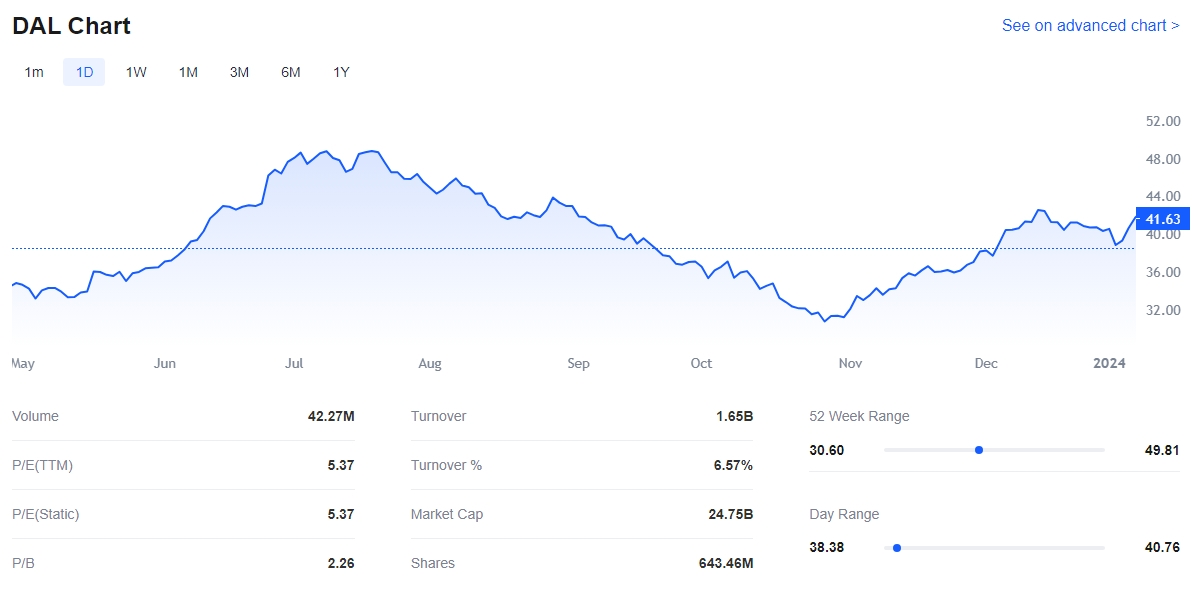
Task: View the 1Y yearly chart
Action: pos(341,72)
